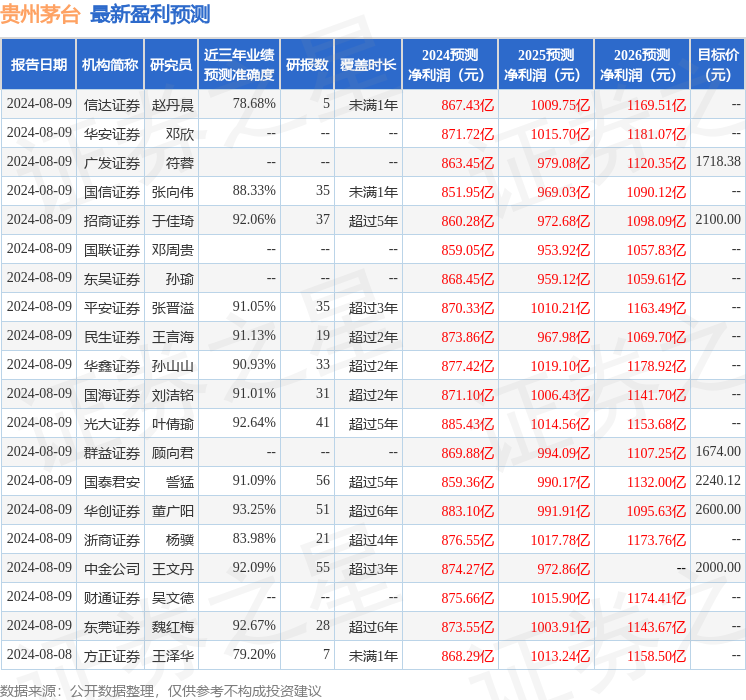Click the 覆盖时长 column header

coord(368,64)
